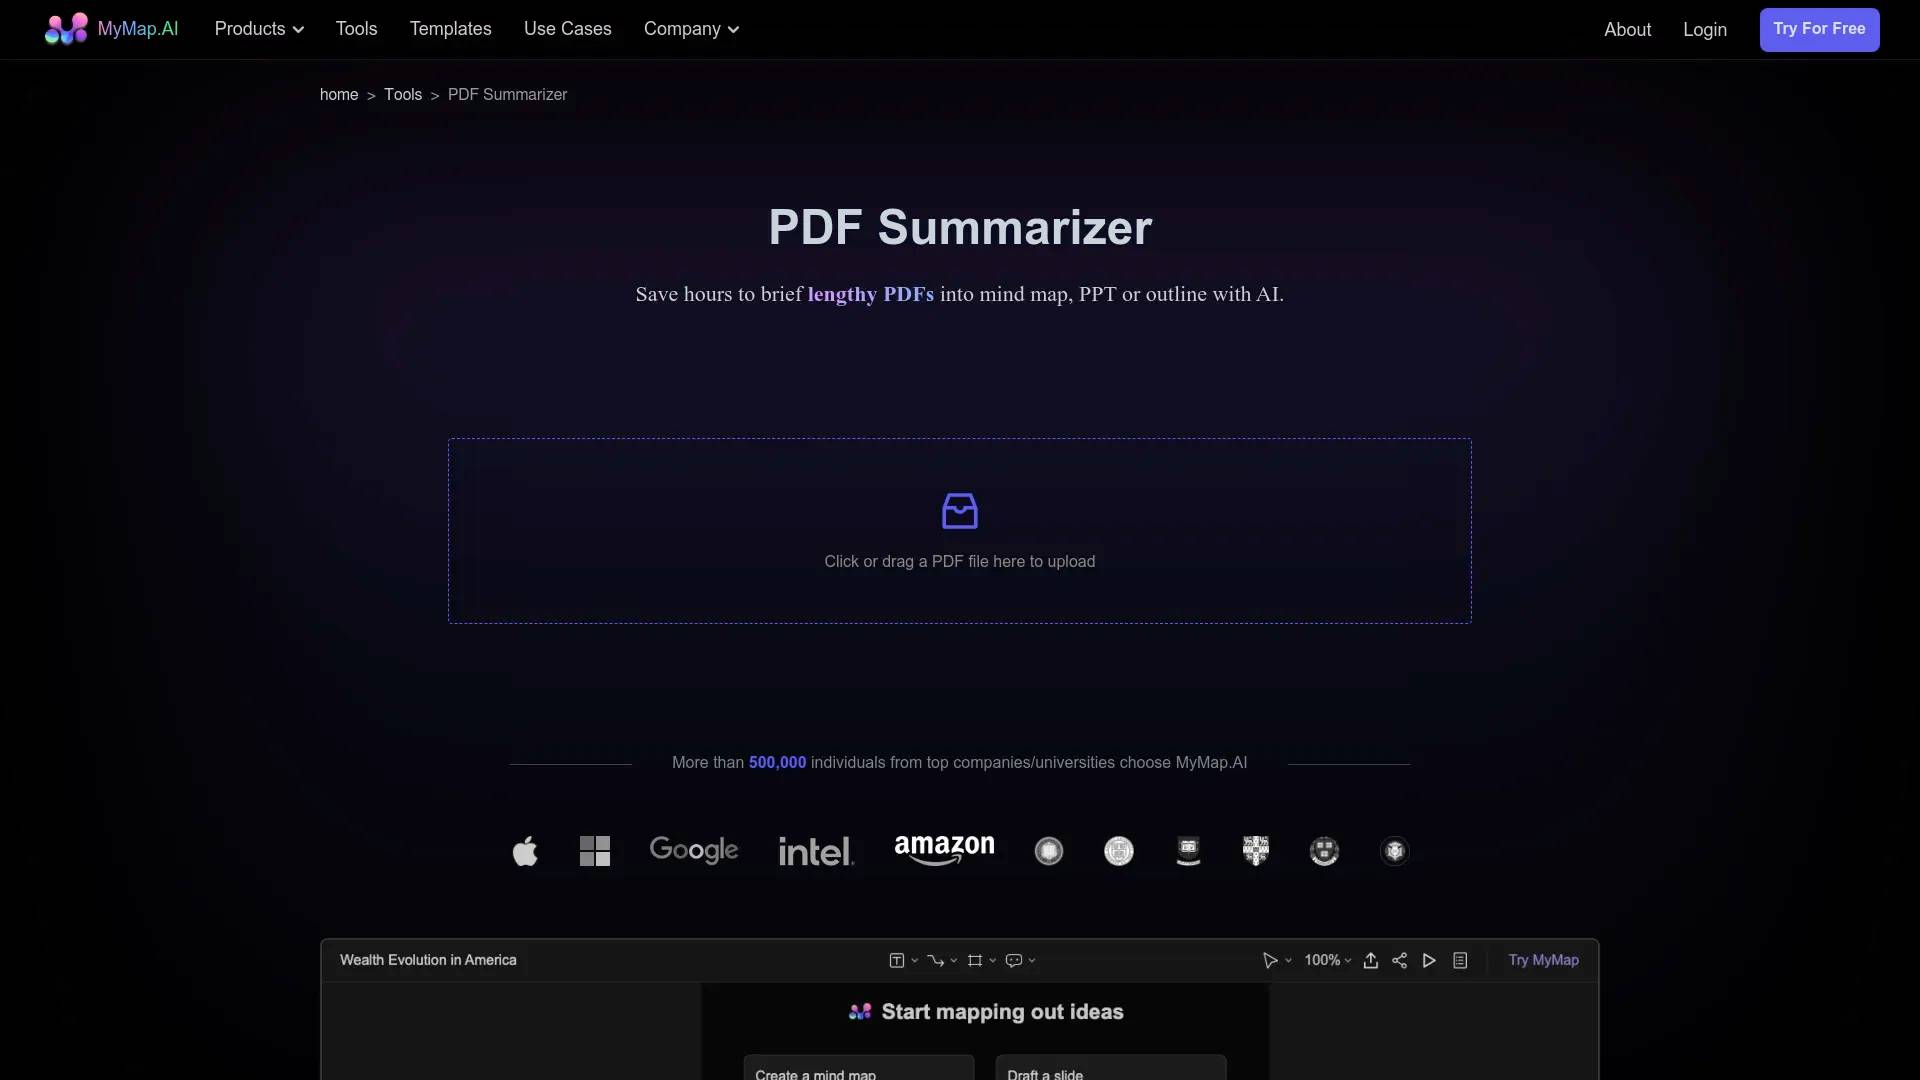Open the Templates menu item
This screenshot has height=1080, width=1920.
pyautogui.click(x=450, y=29)
